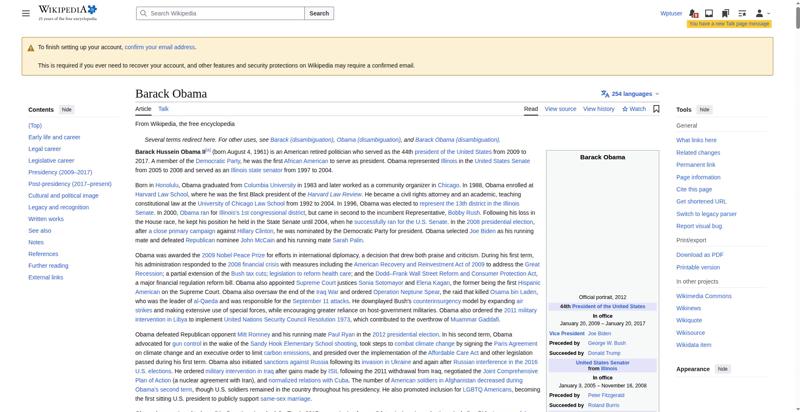The width and height of the screenshot is (800, 412).
Task: Open Printable version link
Action: (698, 267)
